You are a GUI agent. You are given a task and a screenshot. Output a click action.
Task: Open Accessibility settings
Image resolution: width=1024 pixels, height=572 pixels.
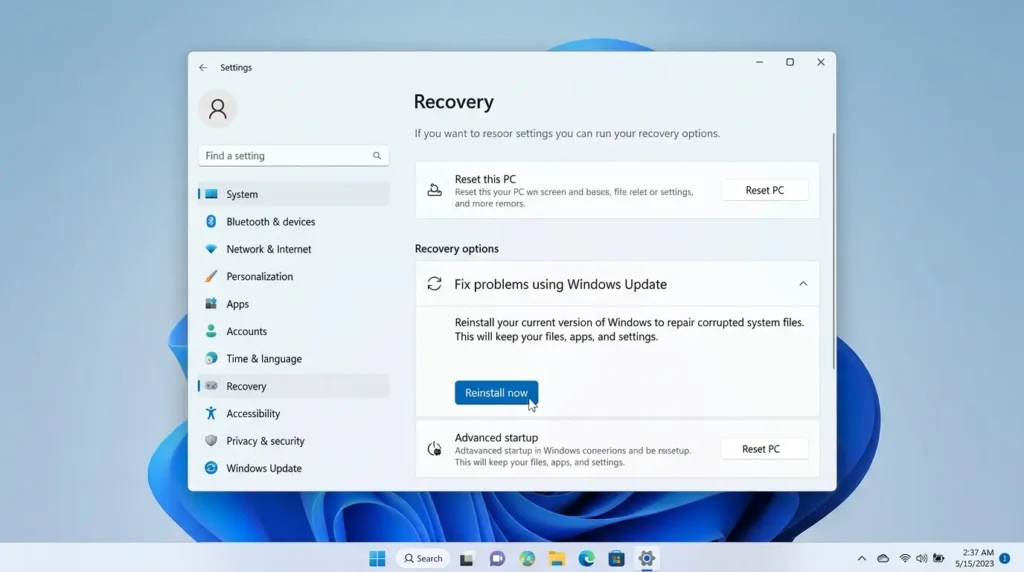click(294, 413)
